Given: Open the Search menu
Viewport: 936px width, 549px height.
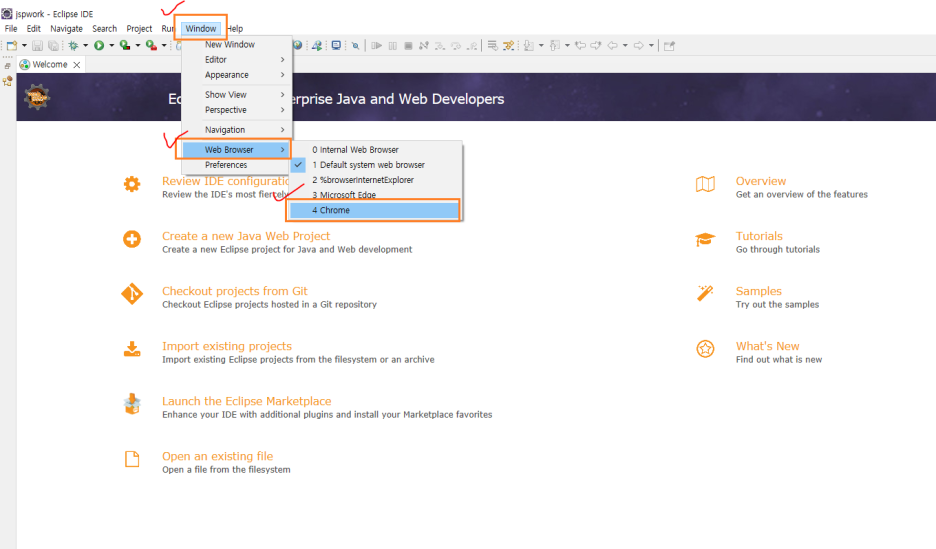Looking at the screenshot, I should [x=104, y=29].
